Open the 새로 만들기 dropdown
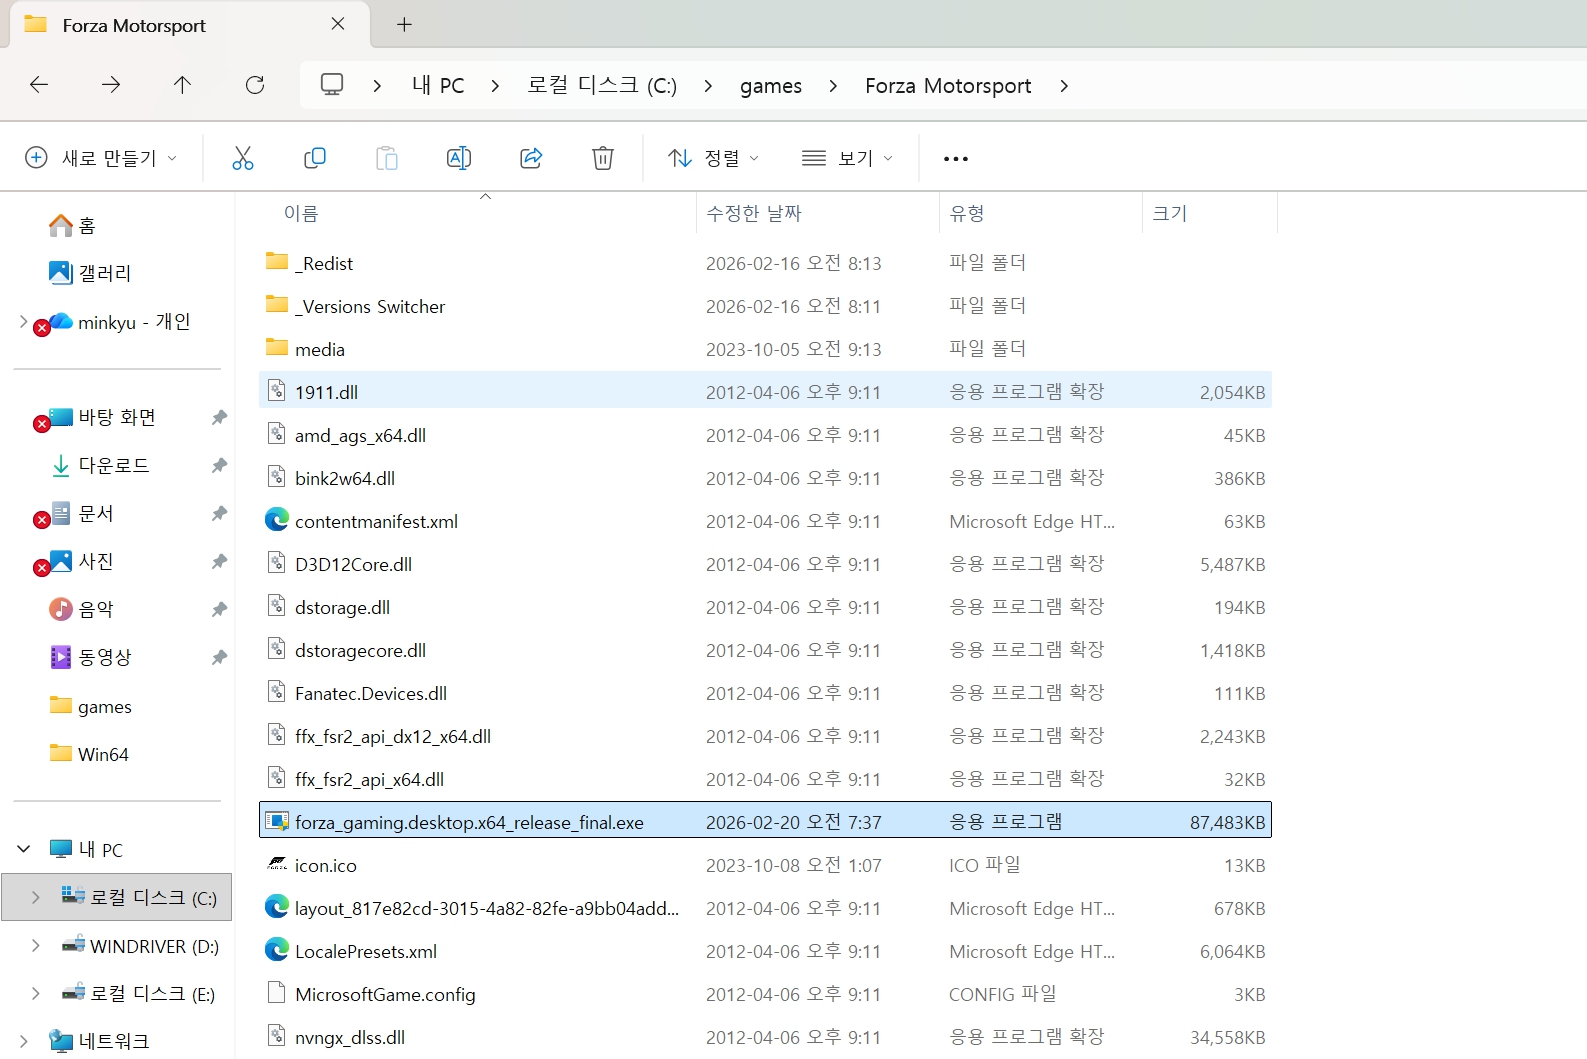The height and width of the screenshot is (1059, 1587). tap(101, 158)
